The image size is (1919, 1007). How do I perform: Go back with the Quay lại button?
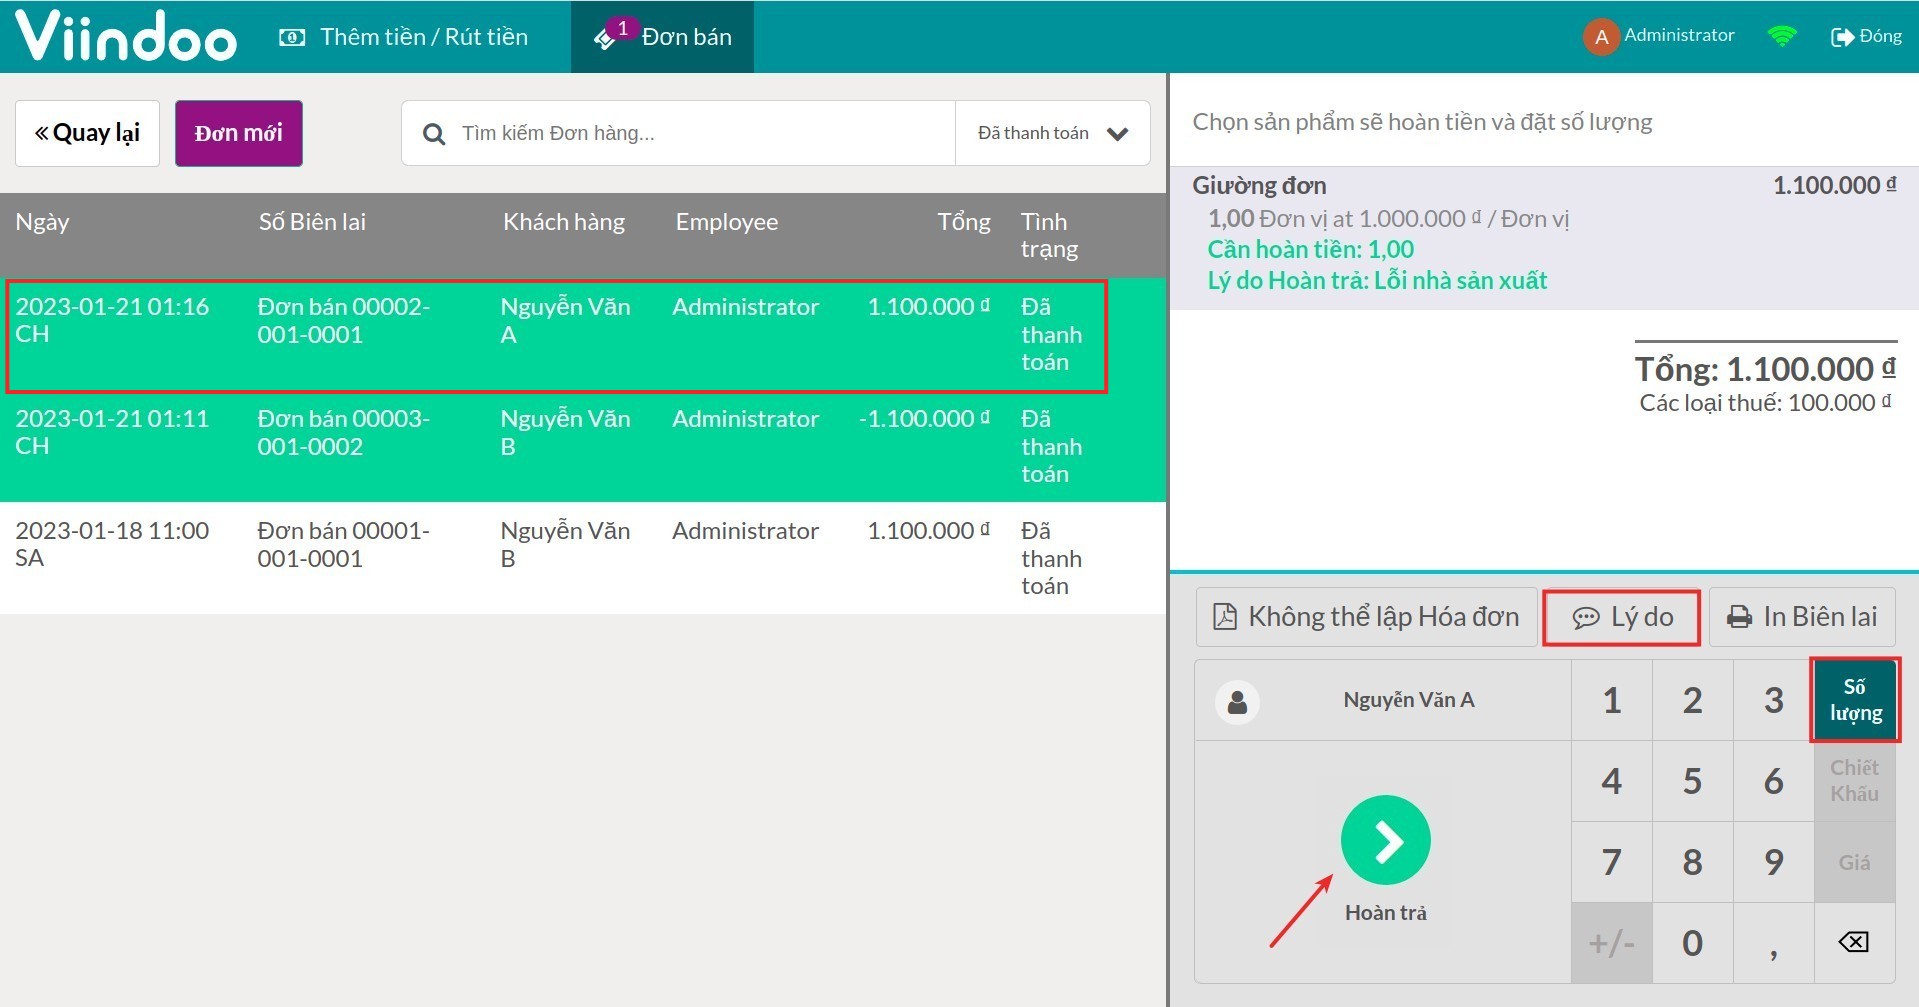[87, 133]
